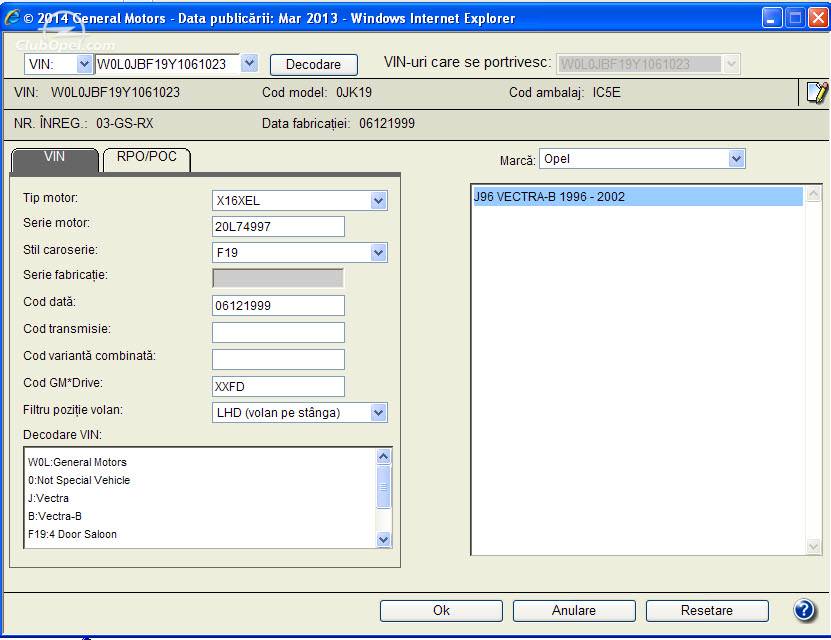Confirm with the Ok button
Viewport: 831px width, 640px height.
pyautogui.click(x=441, y=610)
